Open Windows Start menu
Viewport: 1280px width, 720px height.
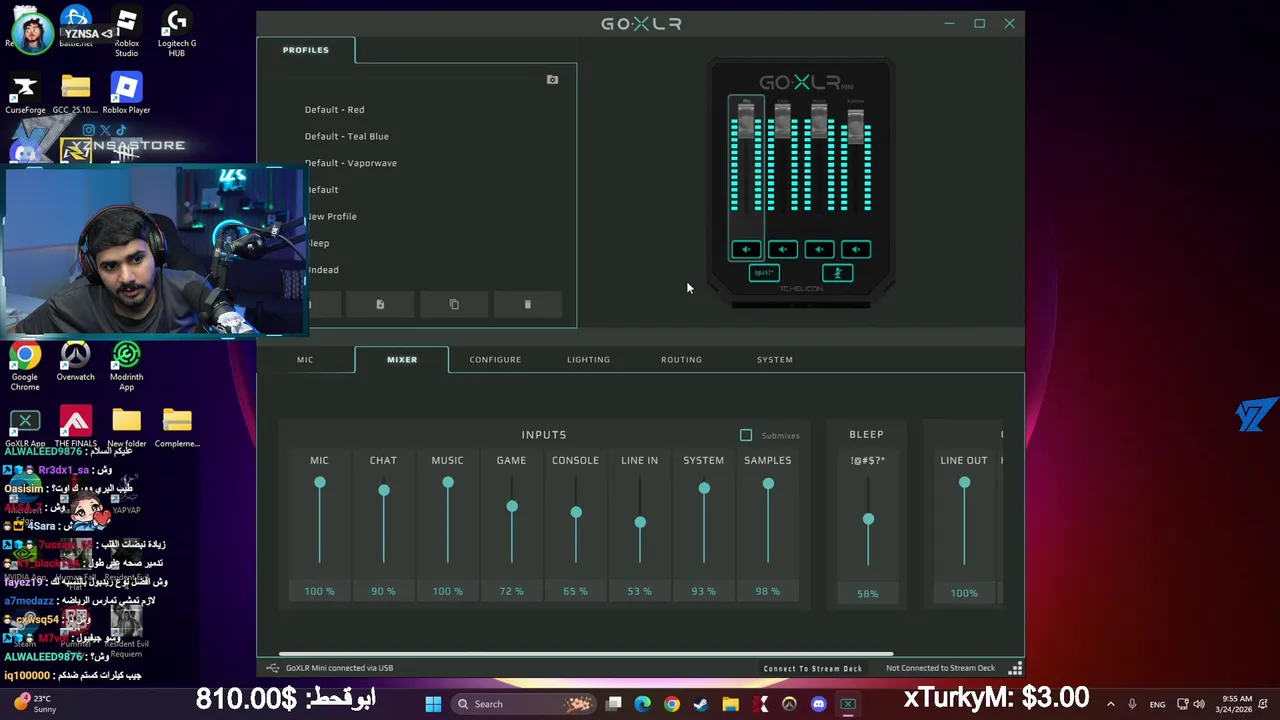(433, 704)
